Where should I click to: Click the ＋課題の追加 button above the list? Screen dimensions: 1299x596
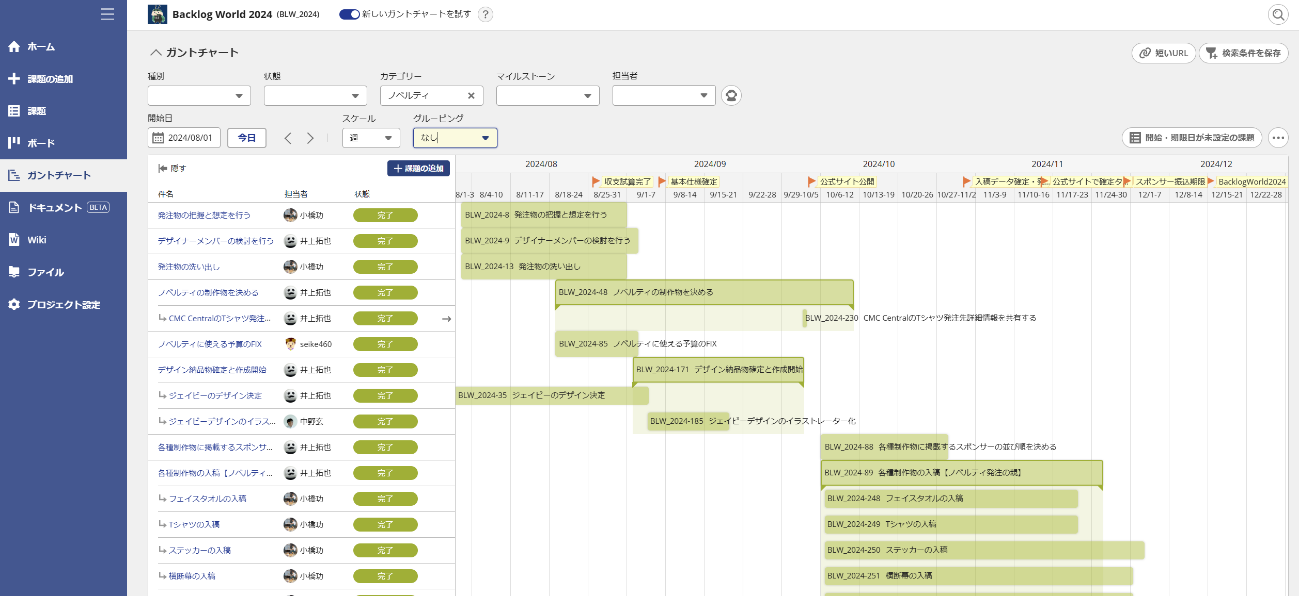pyautogui.click(x=418, y=169)
